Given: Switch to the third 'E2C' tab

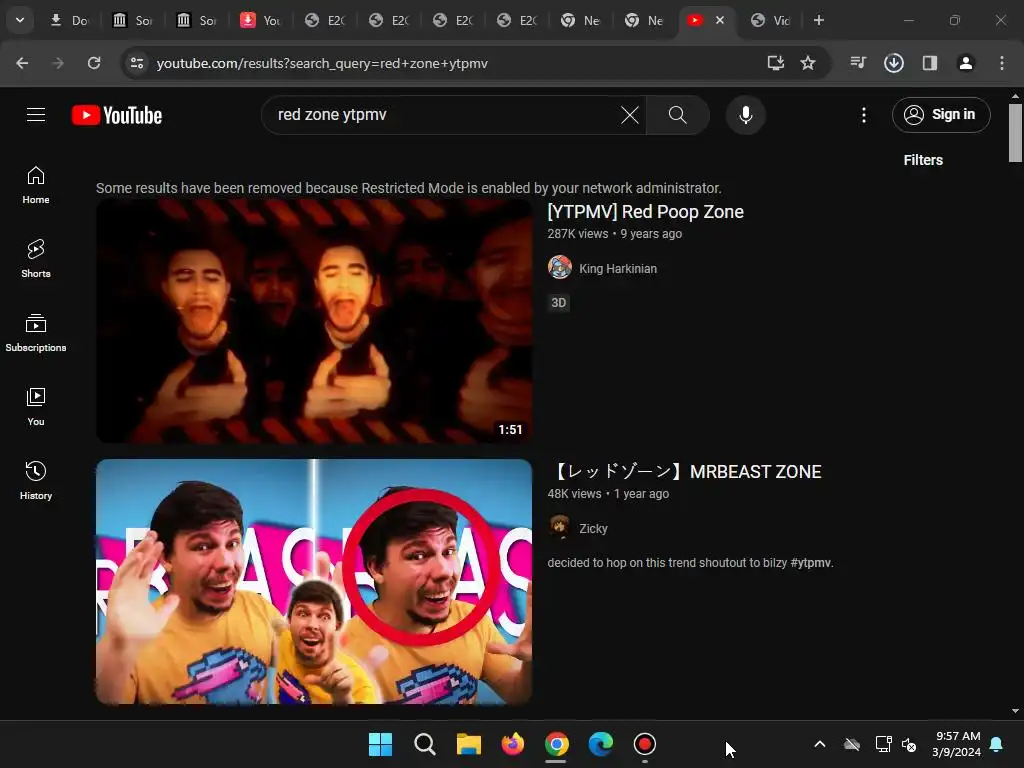Looking at the screenshot, I should (x=453, y=20).
